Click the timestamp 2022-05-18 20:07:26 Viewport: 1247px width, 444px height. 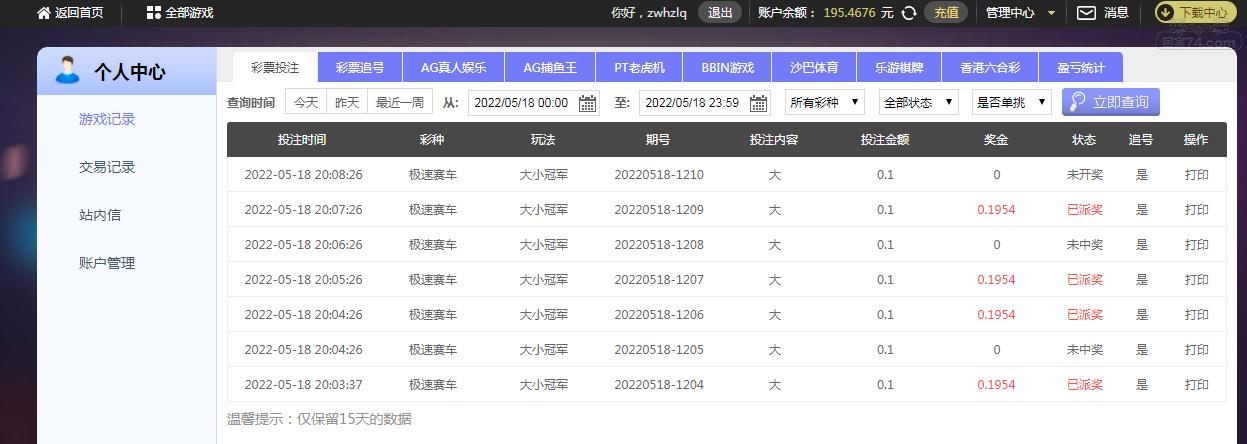pos(303,210)
